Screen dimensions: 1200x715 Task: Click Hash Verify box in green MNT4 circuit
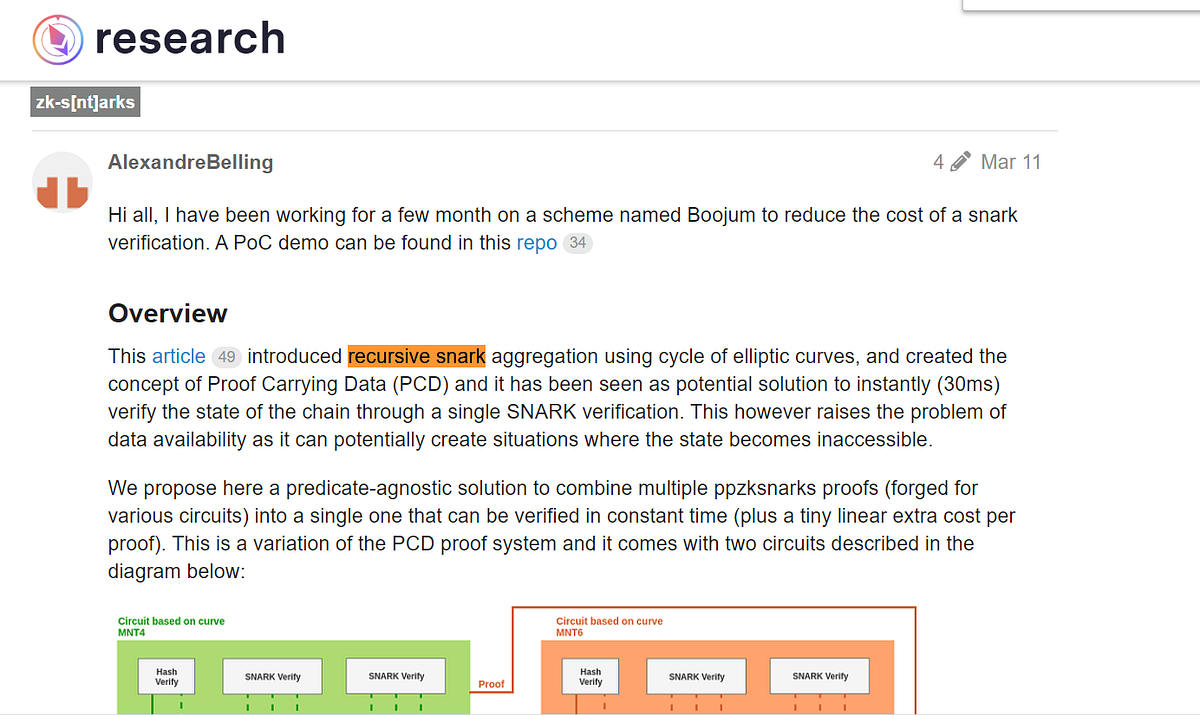(x=167, y=677)
